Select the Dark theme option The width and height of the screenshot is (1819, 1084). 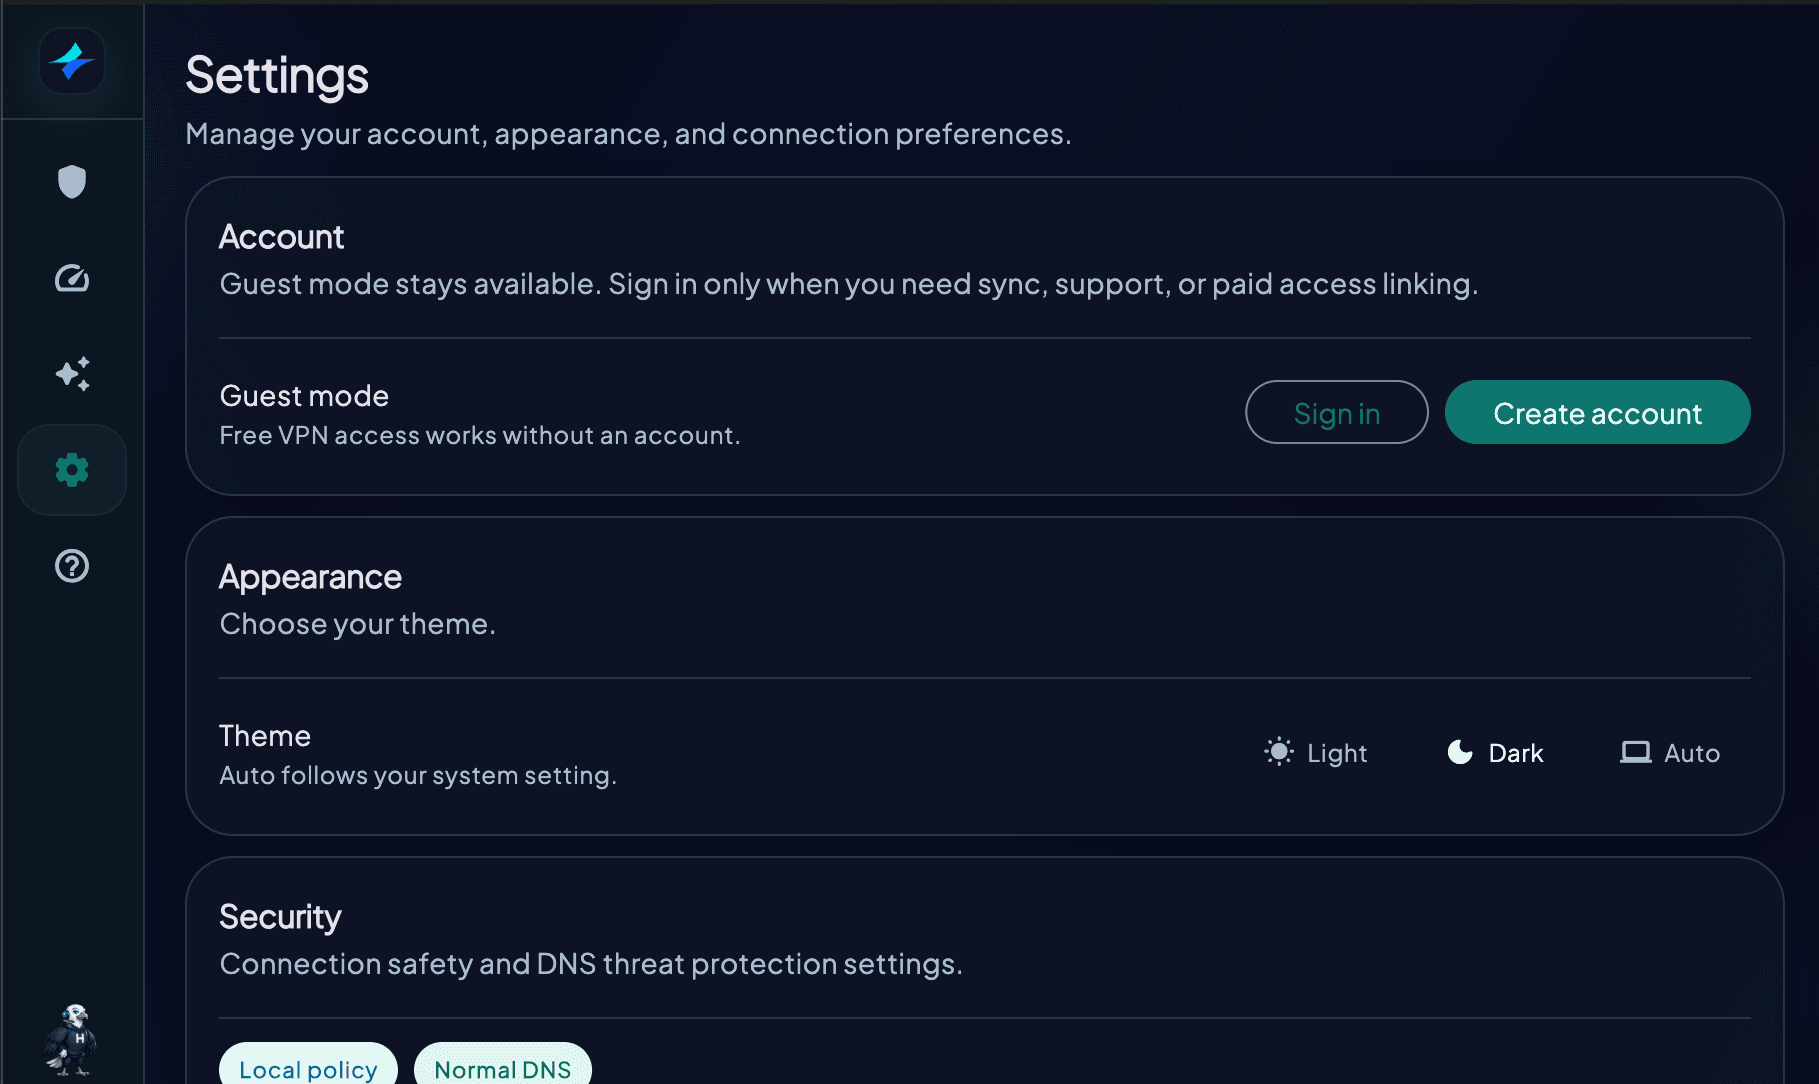click(x=1496, y=752)
